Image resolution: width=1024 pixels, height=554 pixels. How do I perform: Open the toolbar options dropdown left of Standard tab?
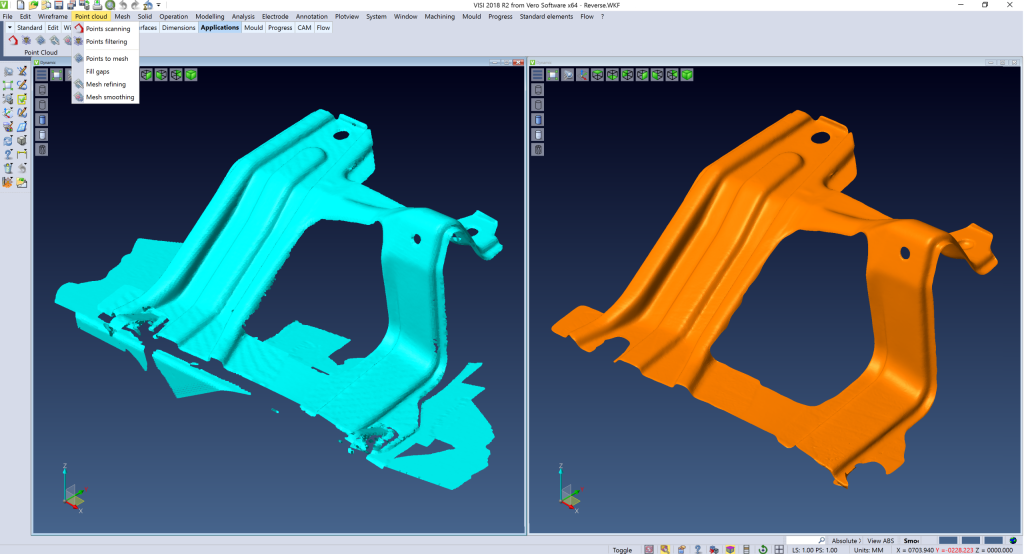[9, 28]
